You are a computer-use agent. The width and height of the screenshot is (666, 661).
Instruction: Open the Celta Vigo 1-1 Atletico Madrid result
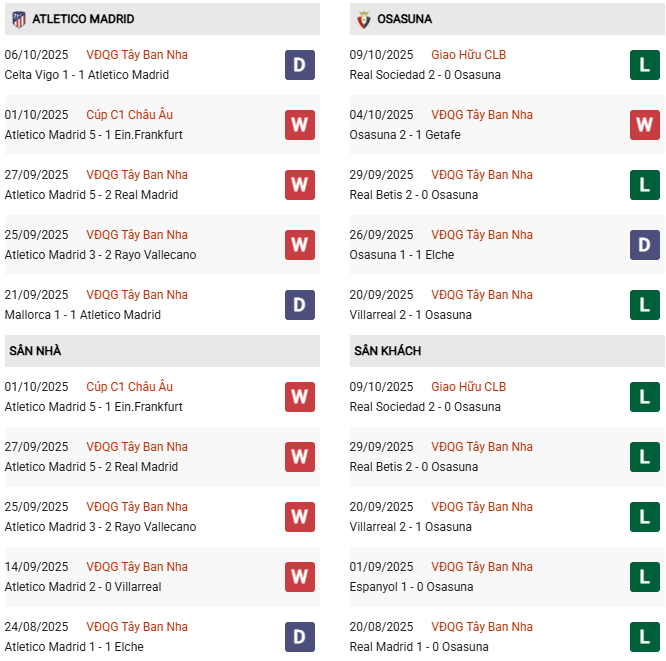click(x=86, y=75)
